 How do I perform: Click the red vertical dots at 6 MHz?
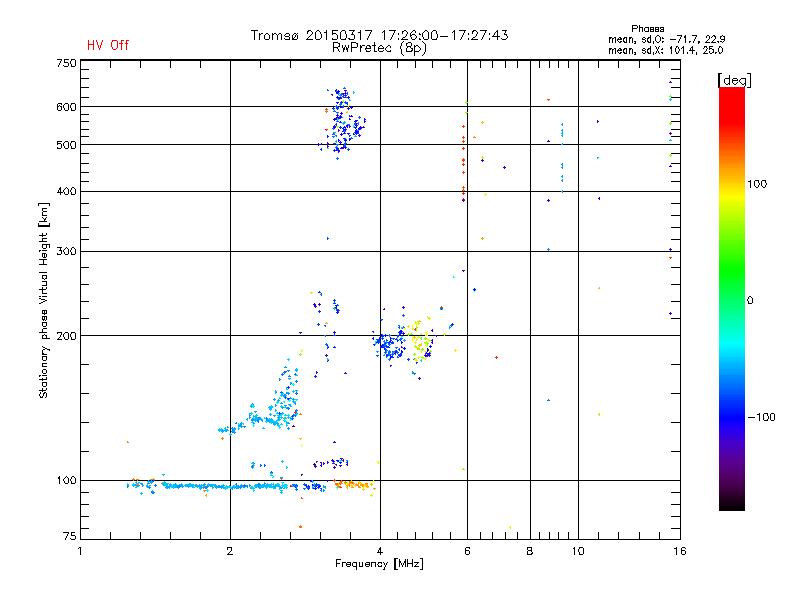(463, 163)
